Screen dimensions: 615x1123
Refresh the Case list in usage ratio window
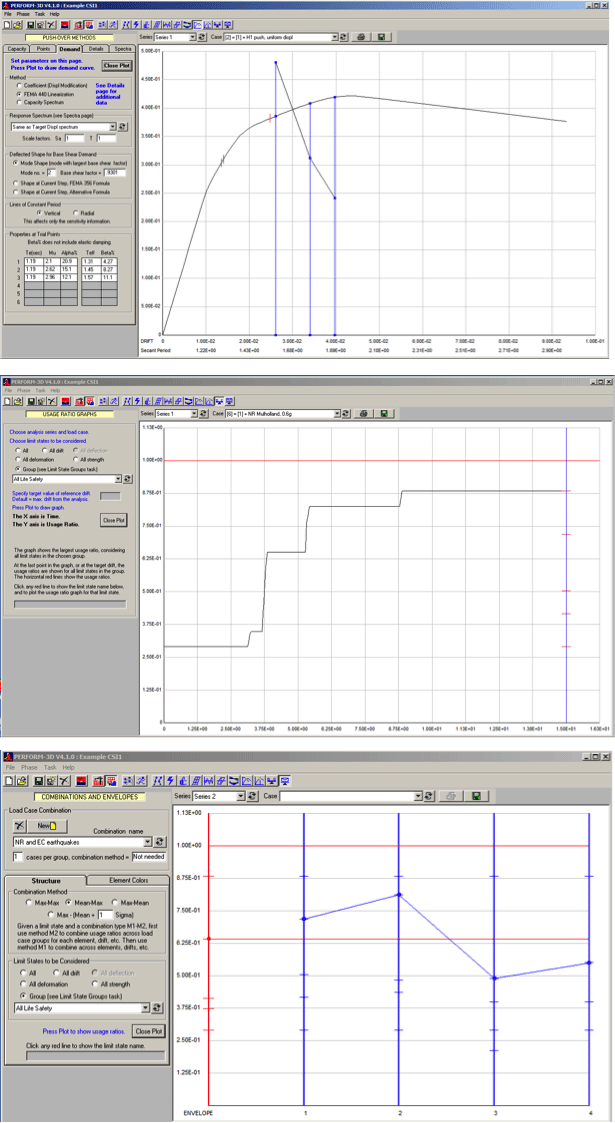[x=345, y=413]
